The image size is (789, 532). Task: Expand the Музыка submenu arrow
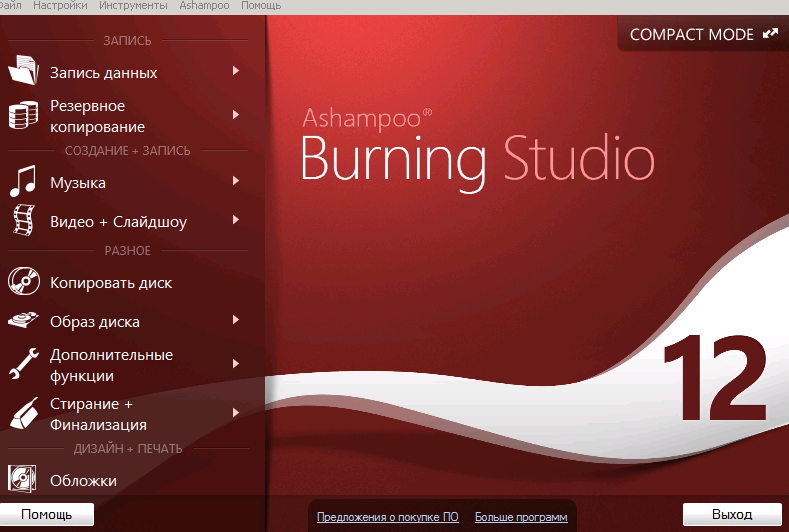click(235, 181)
